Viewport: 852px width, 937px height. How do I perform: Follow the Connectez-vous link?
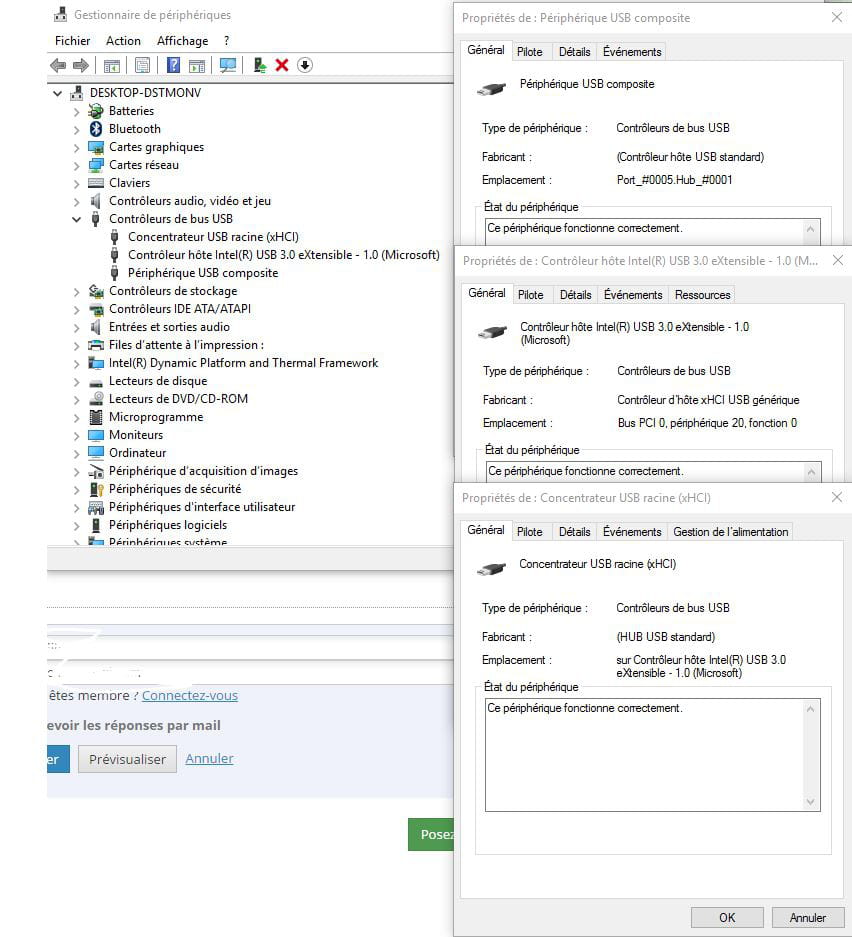point(189,695)
